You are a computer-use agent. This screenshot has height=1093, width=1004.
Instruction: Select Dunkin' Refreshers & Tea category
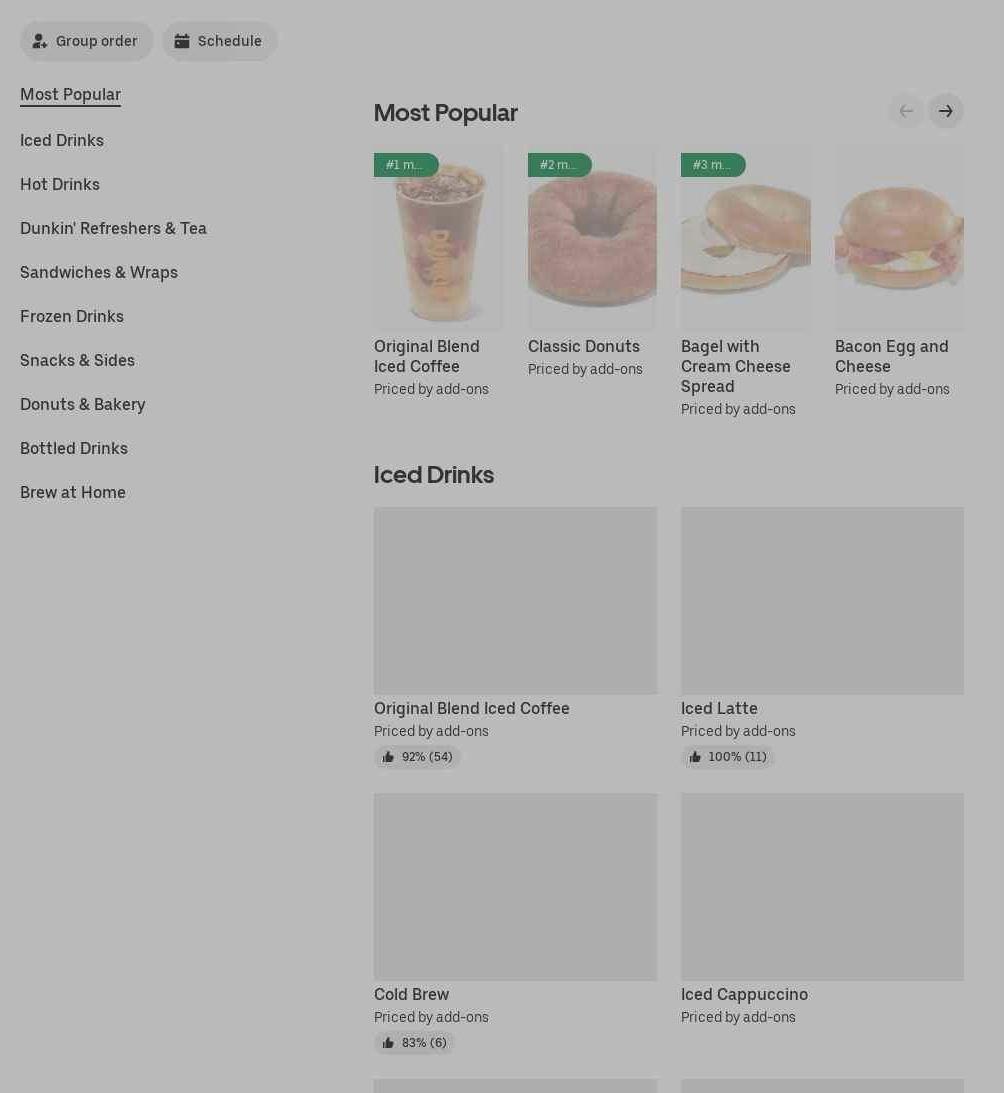(113, 228)
